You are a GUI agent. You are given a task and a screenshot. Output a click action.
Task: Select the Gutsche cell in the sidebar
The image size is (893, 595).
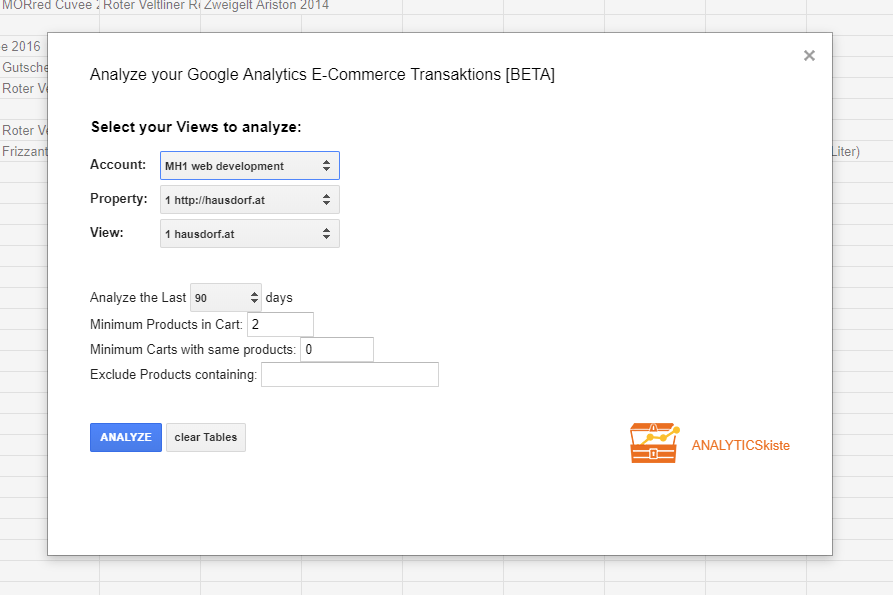pos(24,67)
